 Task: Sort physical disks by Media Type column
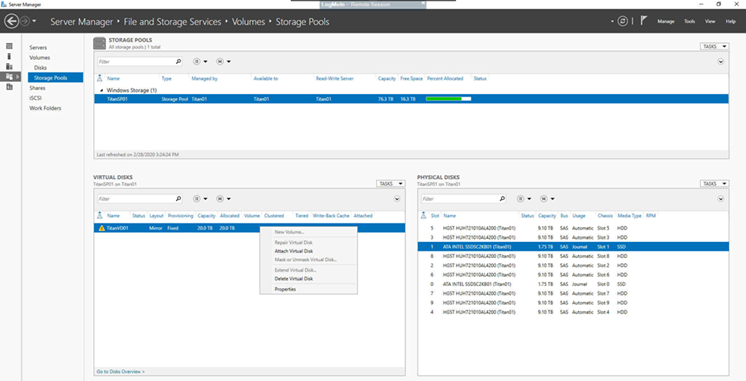[x=629, y=215]
